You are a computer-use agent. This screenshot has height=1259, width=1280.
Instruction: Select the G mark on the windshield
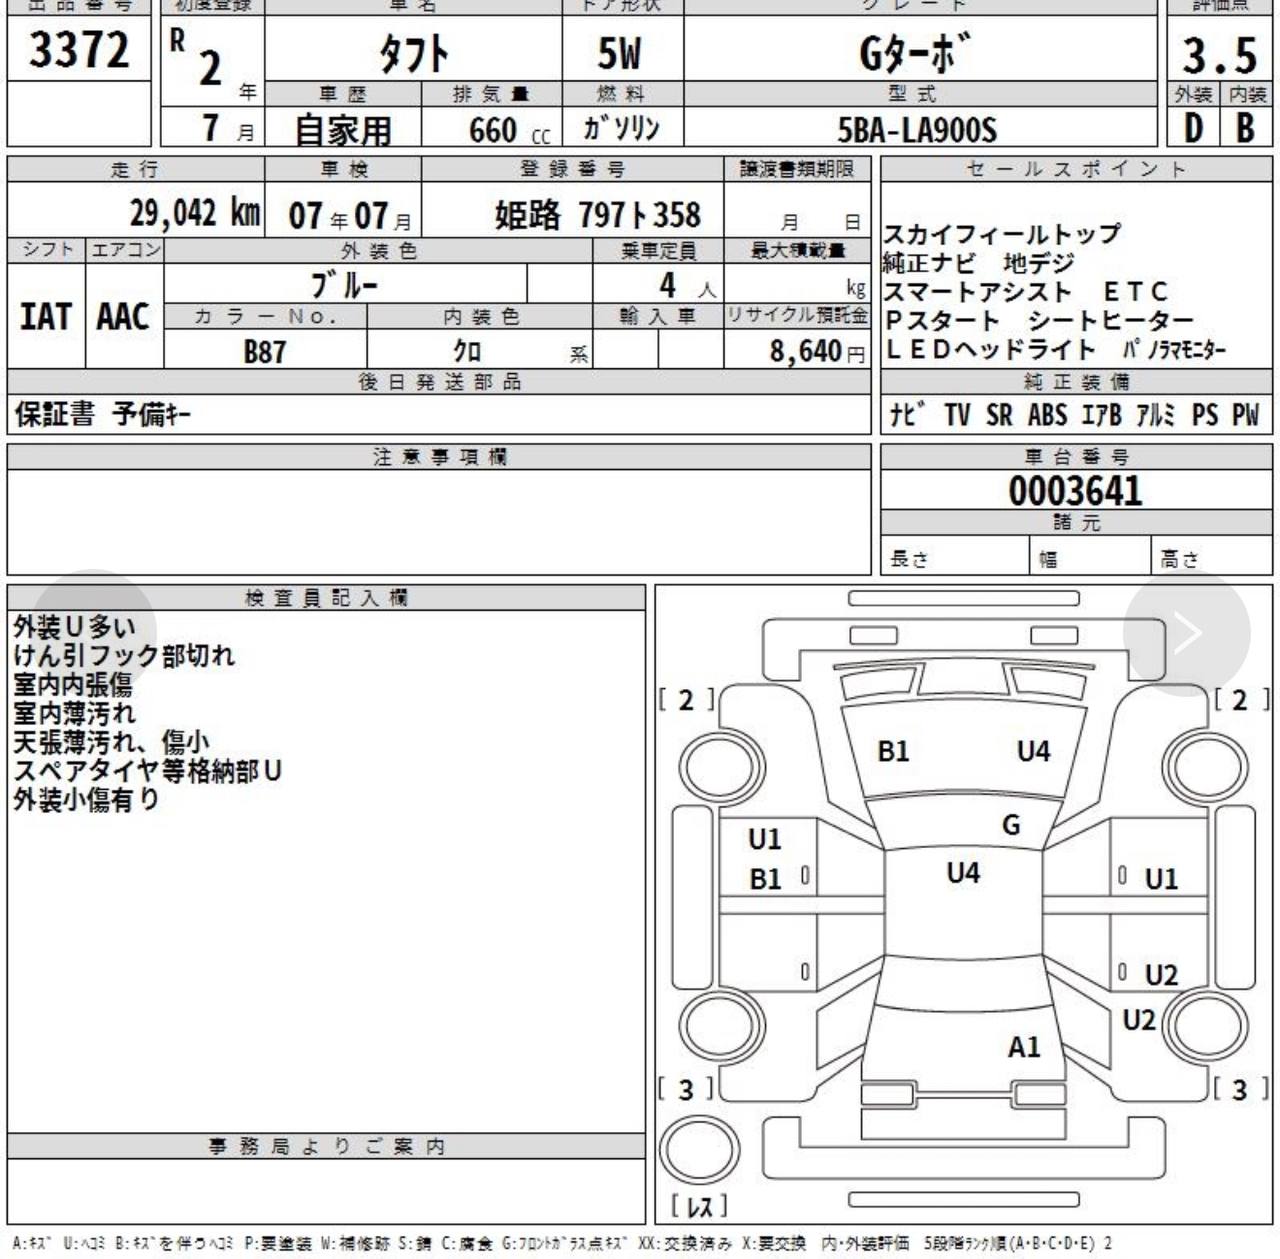click(1011, 825)
